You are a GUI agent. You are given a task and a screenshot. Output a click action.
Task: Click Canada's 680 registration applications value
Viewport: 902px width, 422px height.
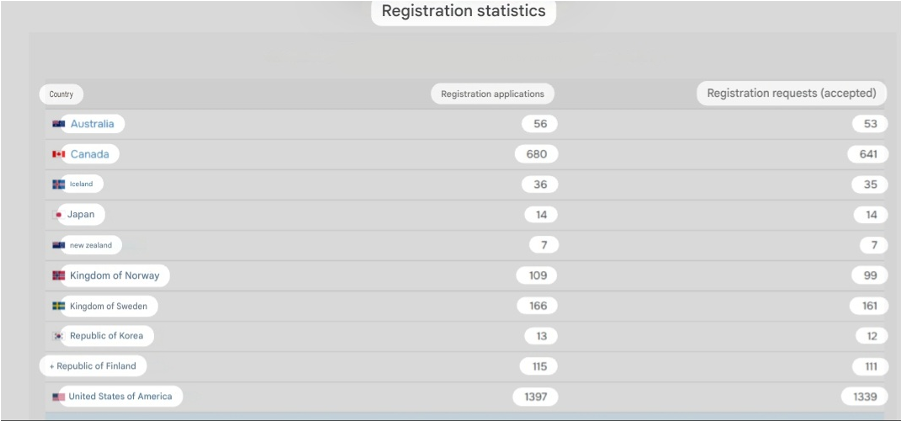click(x=536, y=154)
